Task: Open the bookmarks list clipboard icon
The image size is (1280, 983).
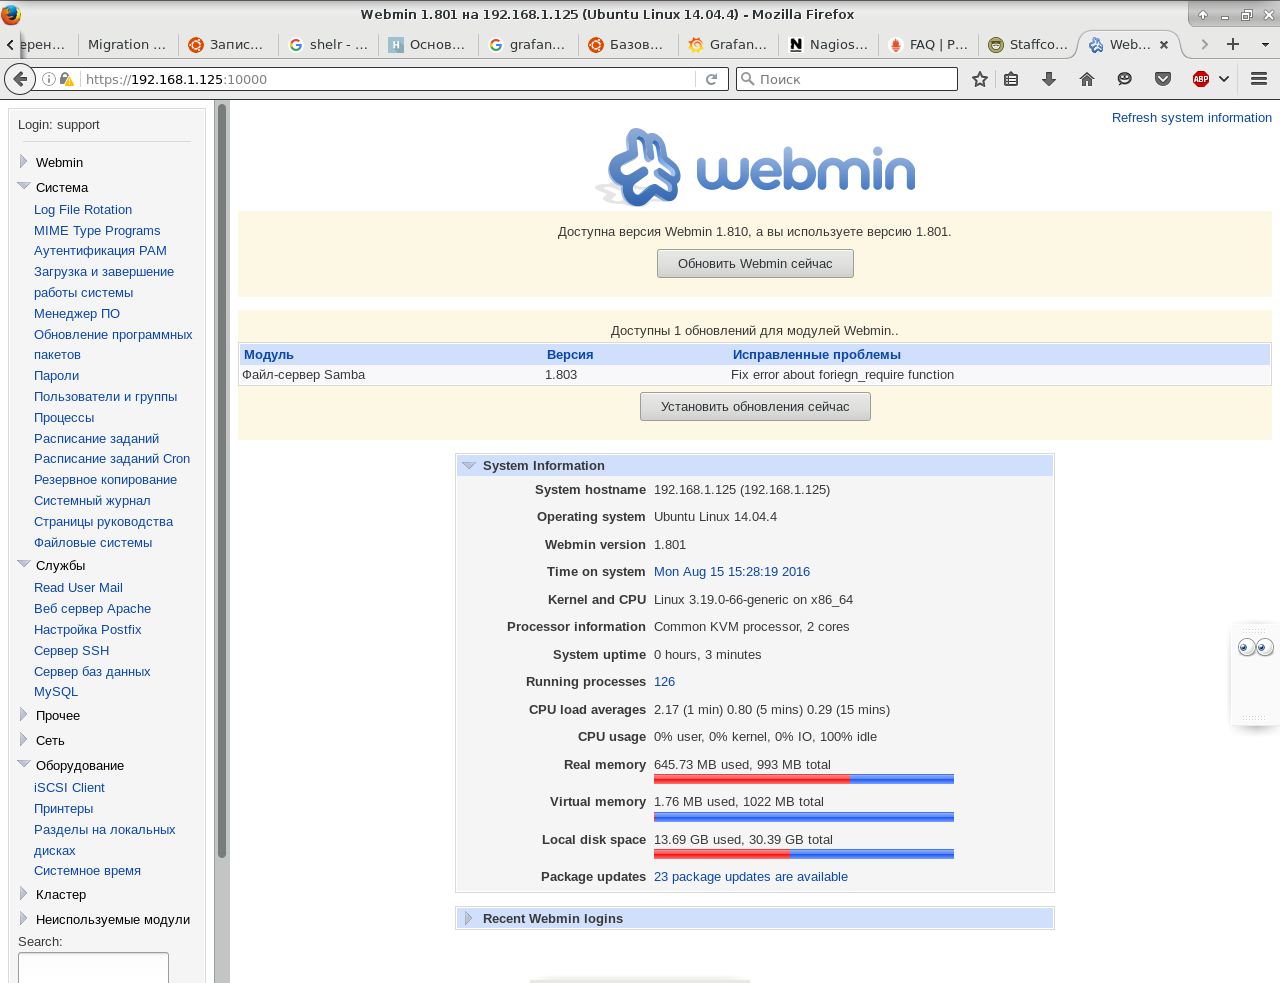Action: (x=1010, y=77)
